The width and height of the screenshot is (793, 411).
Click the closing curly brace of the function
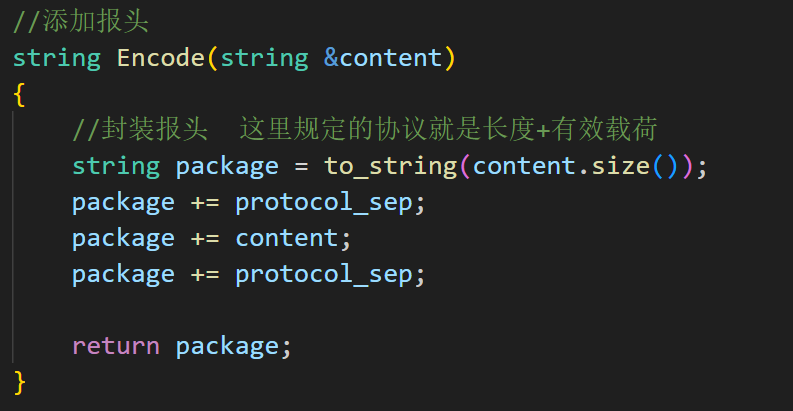pyautogui.click(x=19, y=382)
